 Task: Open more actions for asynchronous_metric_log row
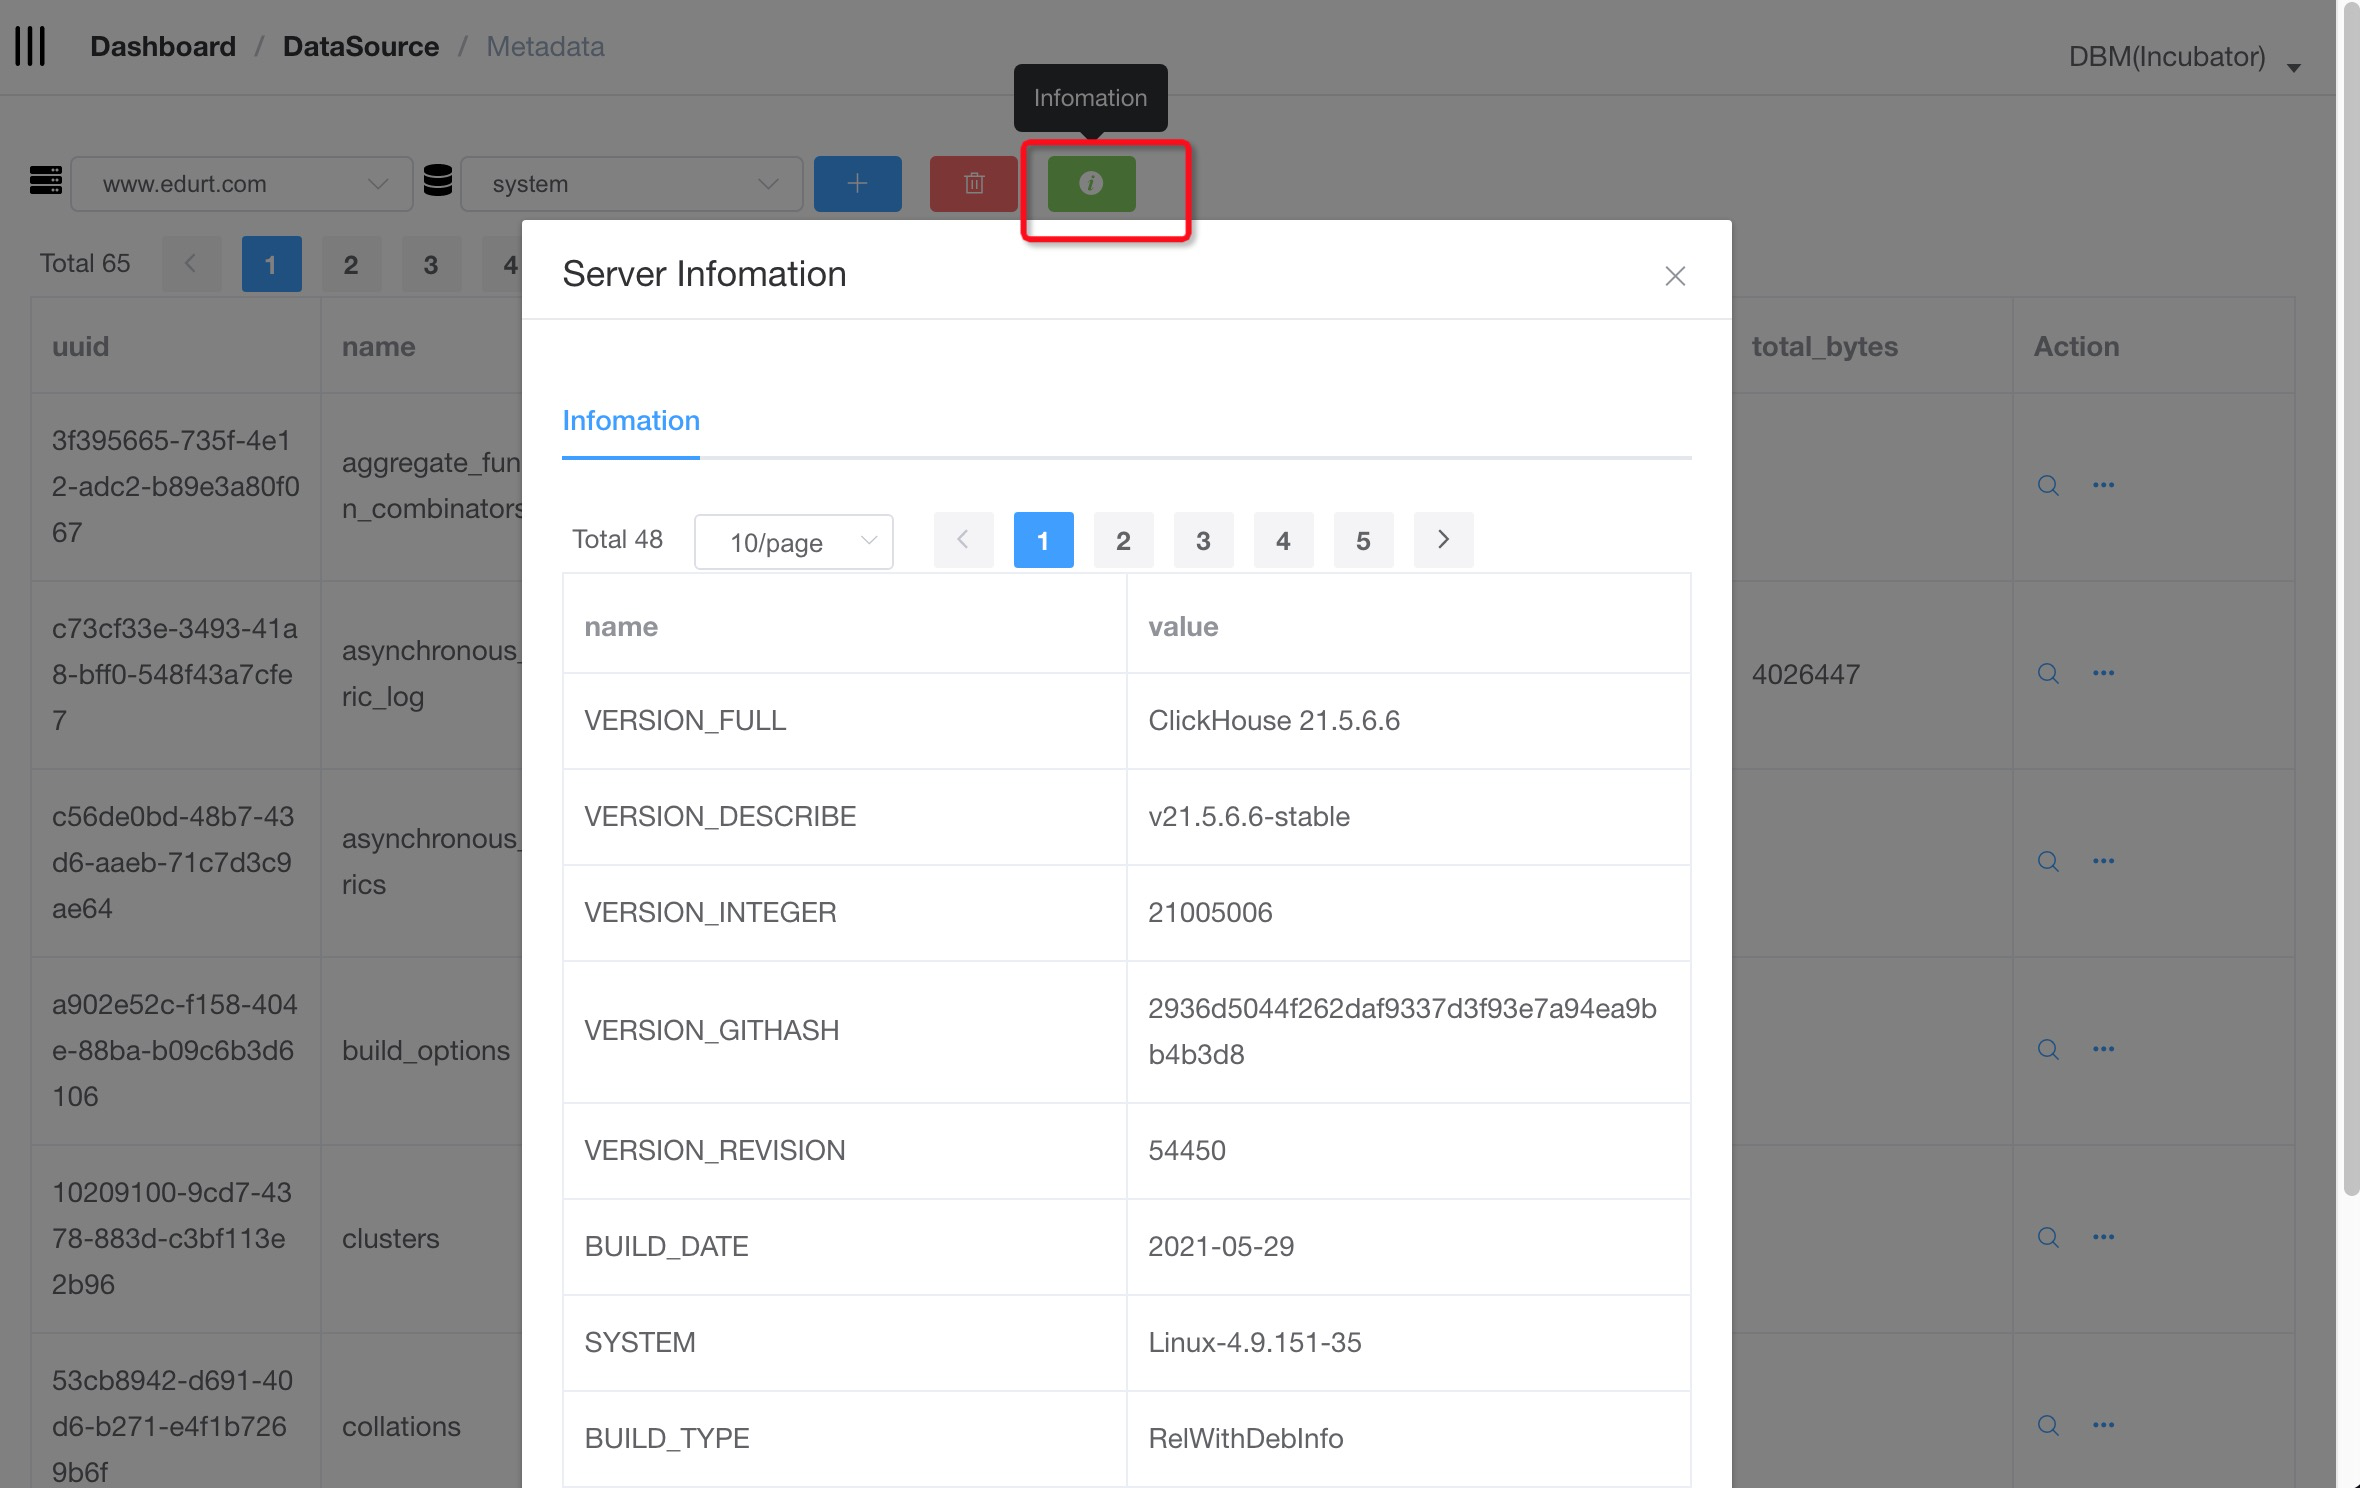2103,673
